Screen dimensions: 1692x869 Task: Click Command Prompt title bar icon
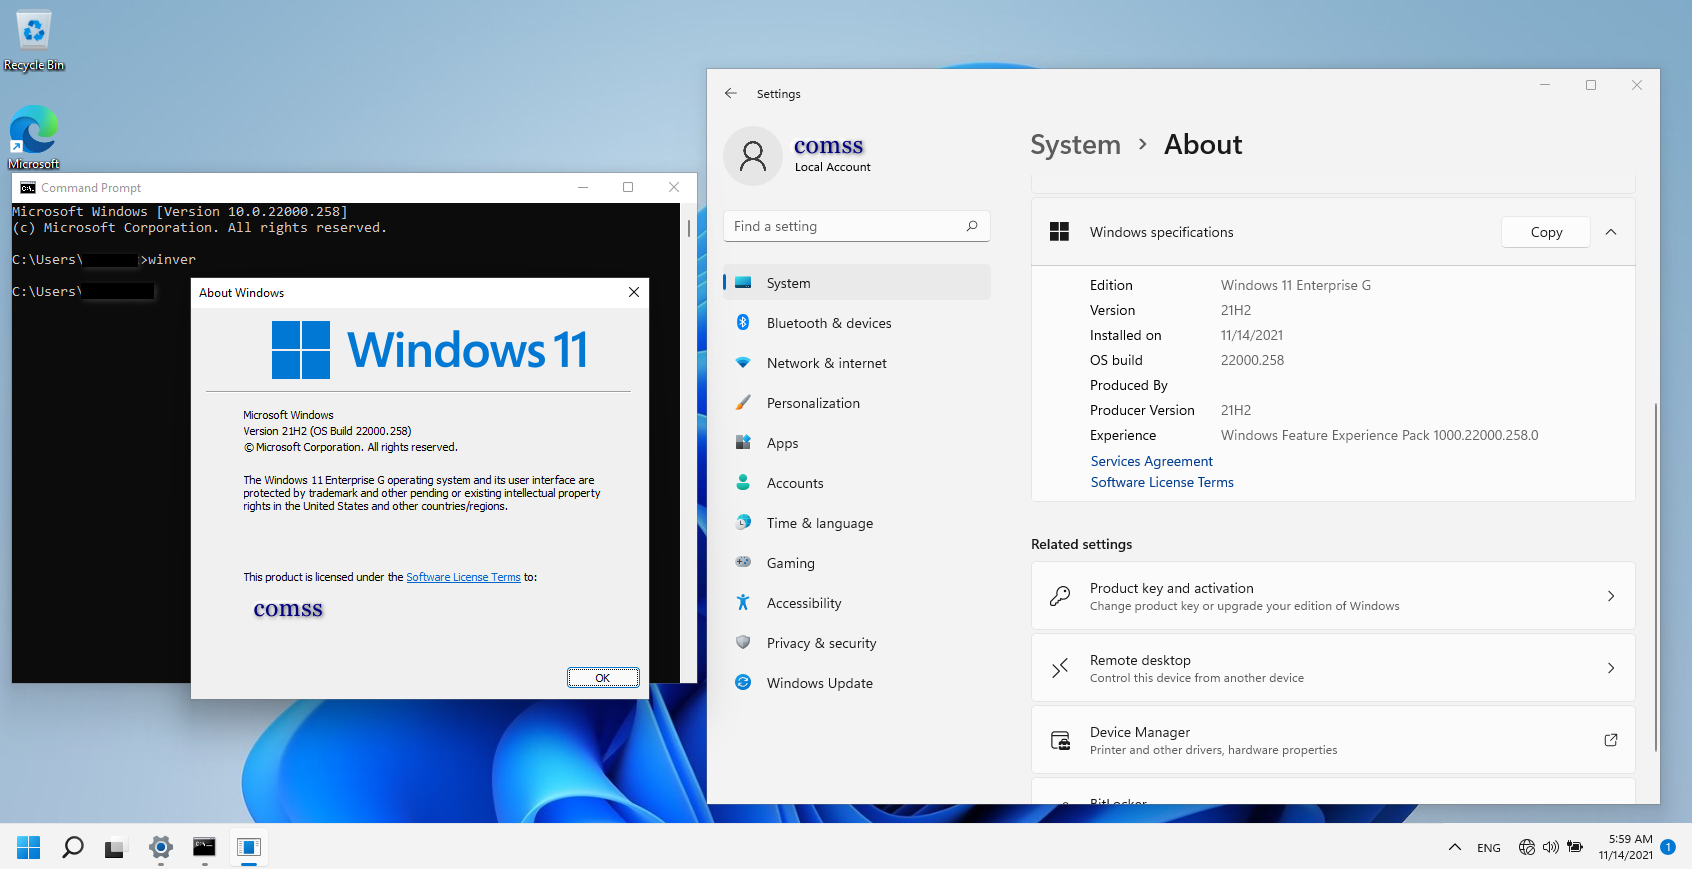coord(28,187)
